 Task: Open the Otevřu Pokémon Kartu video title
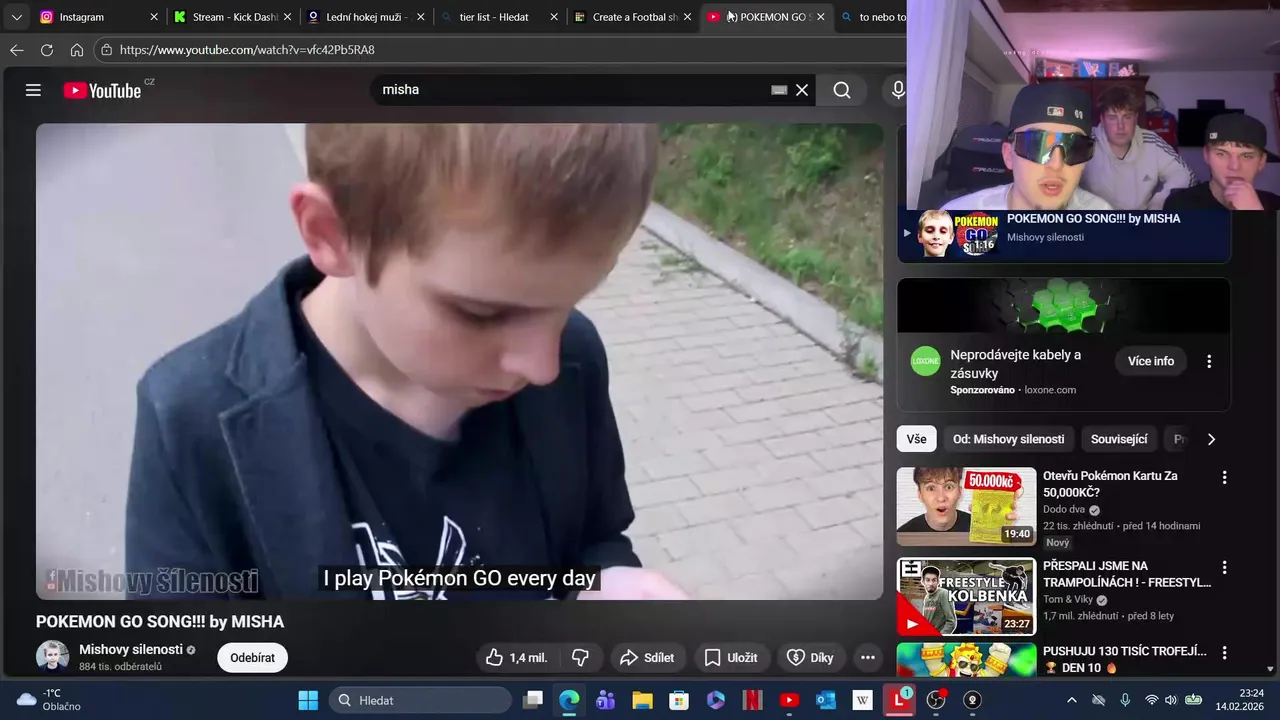click(1110, 484)
